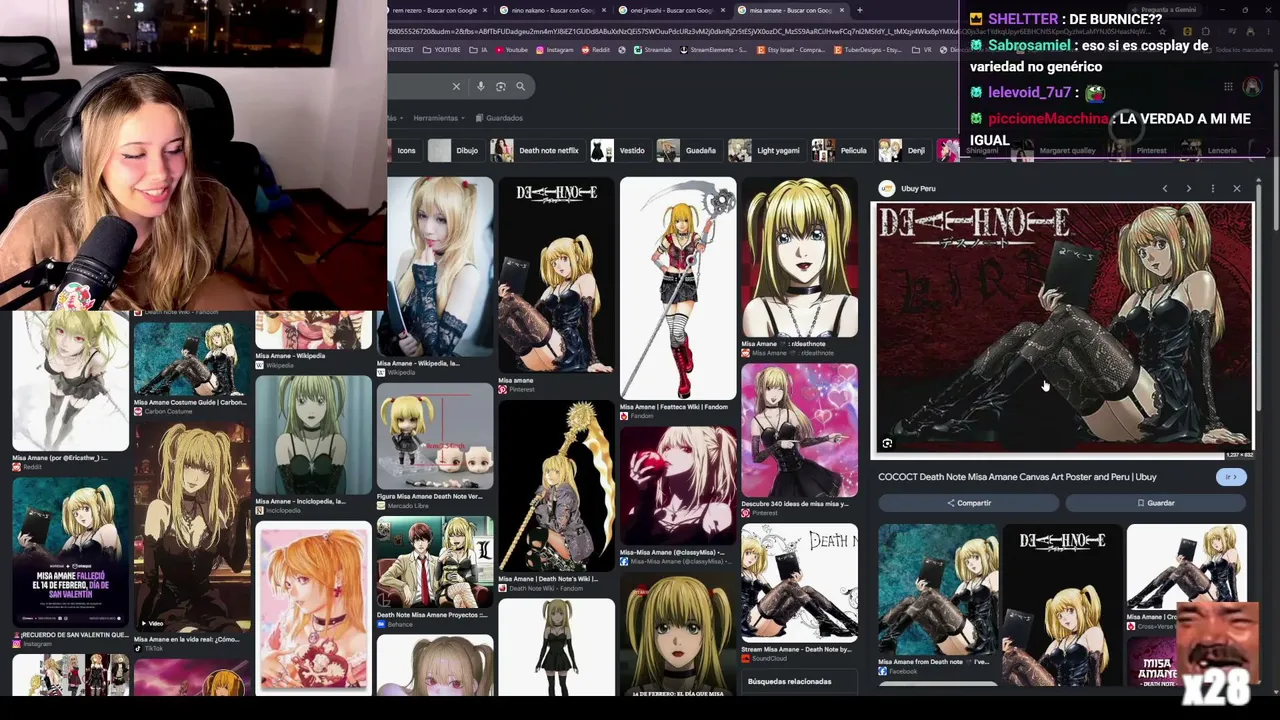Open 'Misa Amane en la vida real' TikTok video

tap(191, 528)
